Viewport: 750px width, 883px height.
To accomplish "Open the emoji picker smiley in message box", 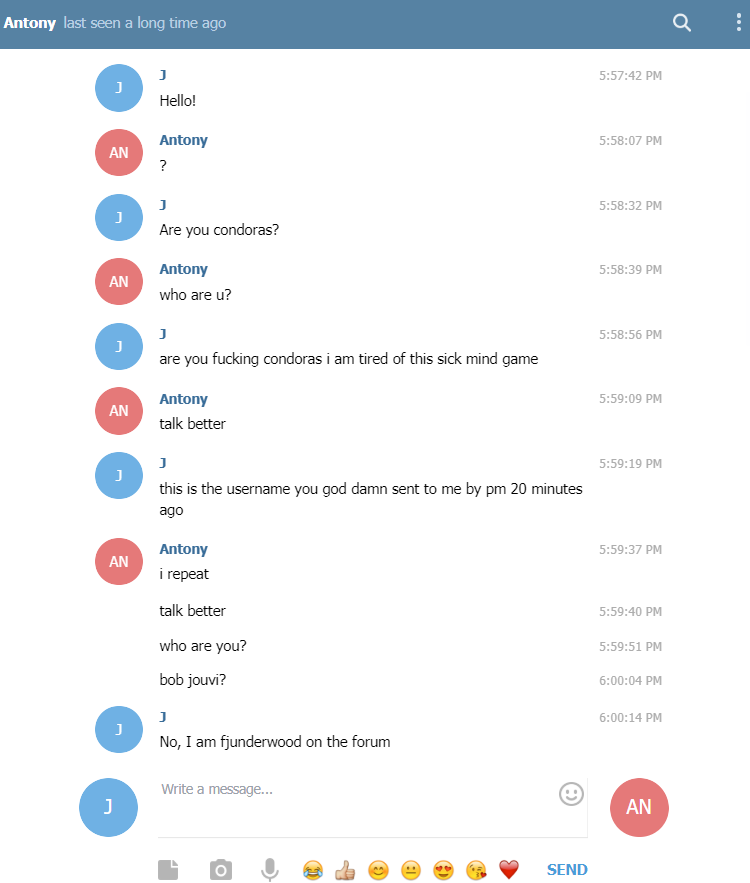I will click(x=571, y=794).
